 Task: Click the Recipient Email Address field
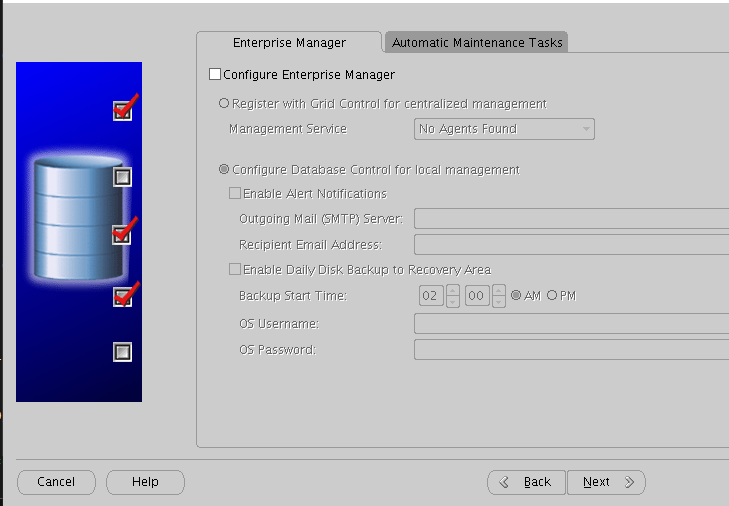pyautogui.click(x=571, y=245)
